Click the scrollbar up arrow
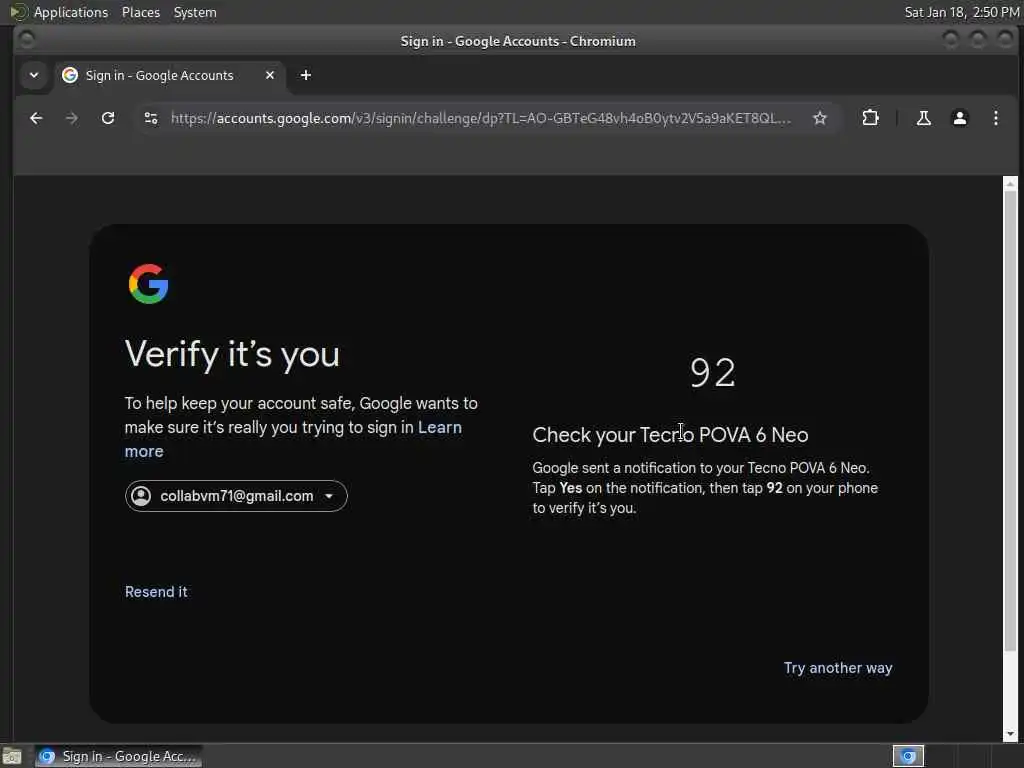This screenshot has height=768, width=1024. (1010, 184)
